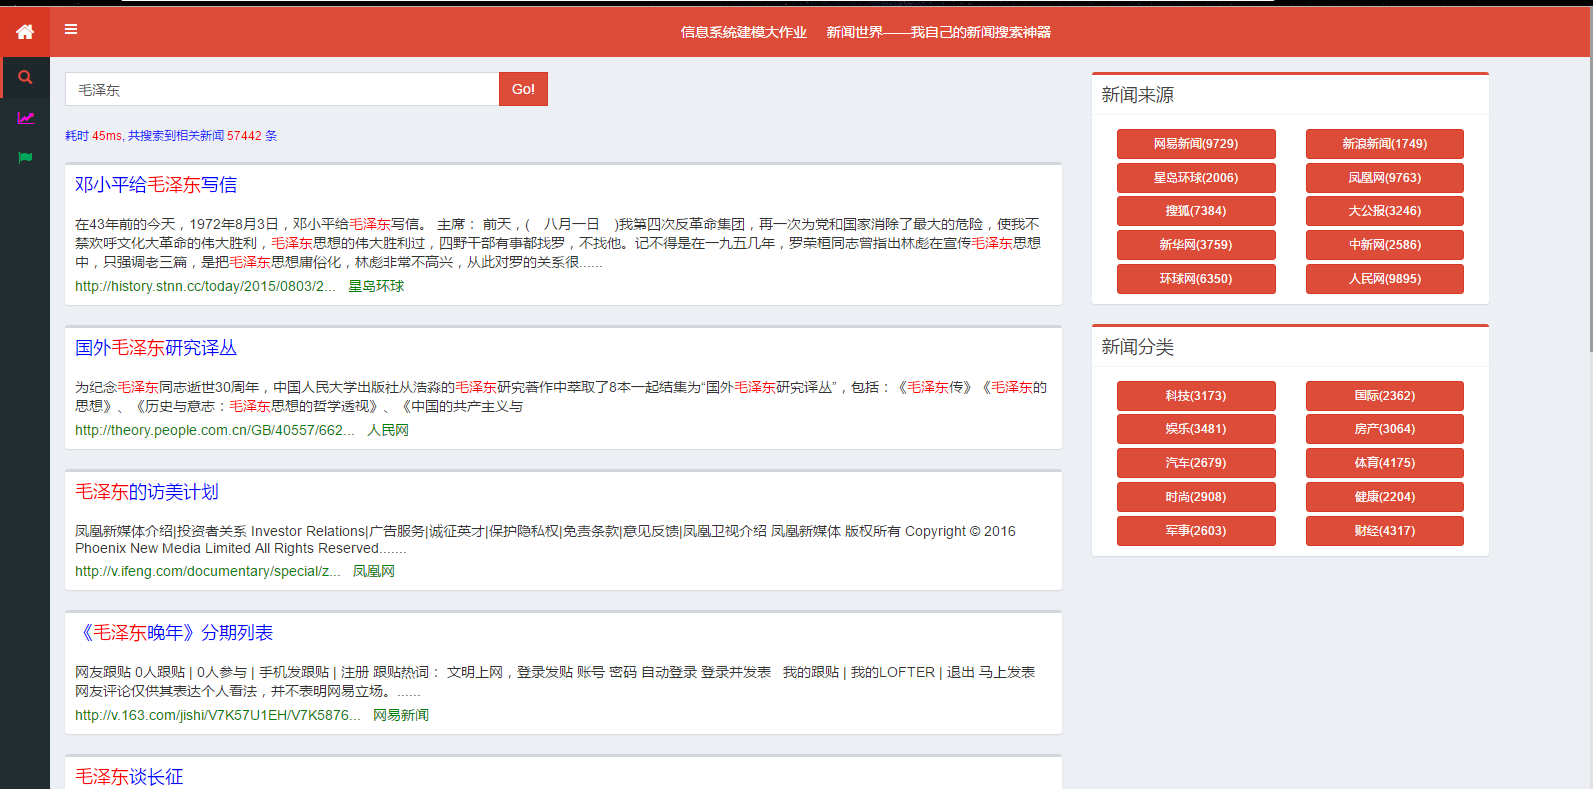Click the 星岛环球 source label under first result
Image resolution: width=1593 pixels, height=789 pixels.
point(376,286)
